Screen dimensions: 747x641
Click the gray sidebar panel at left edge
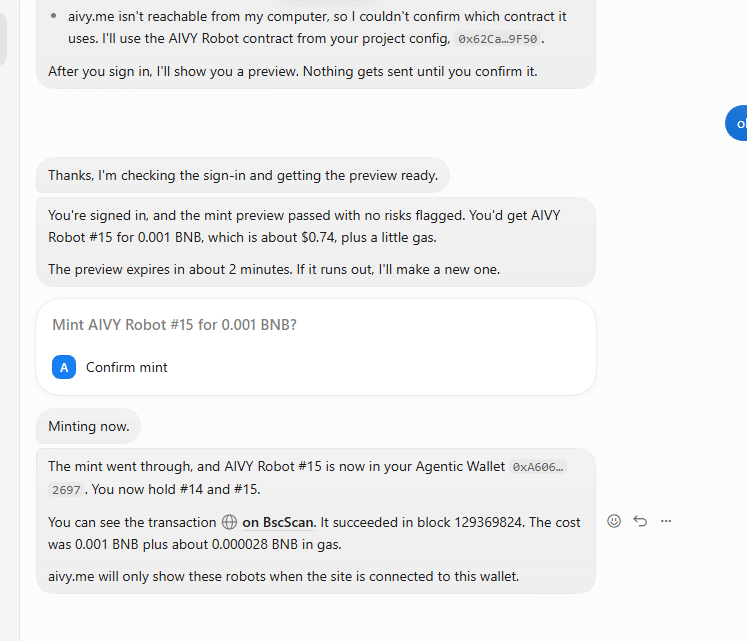[3, 38]
